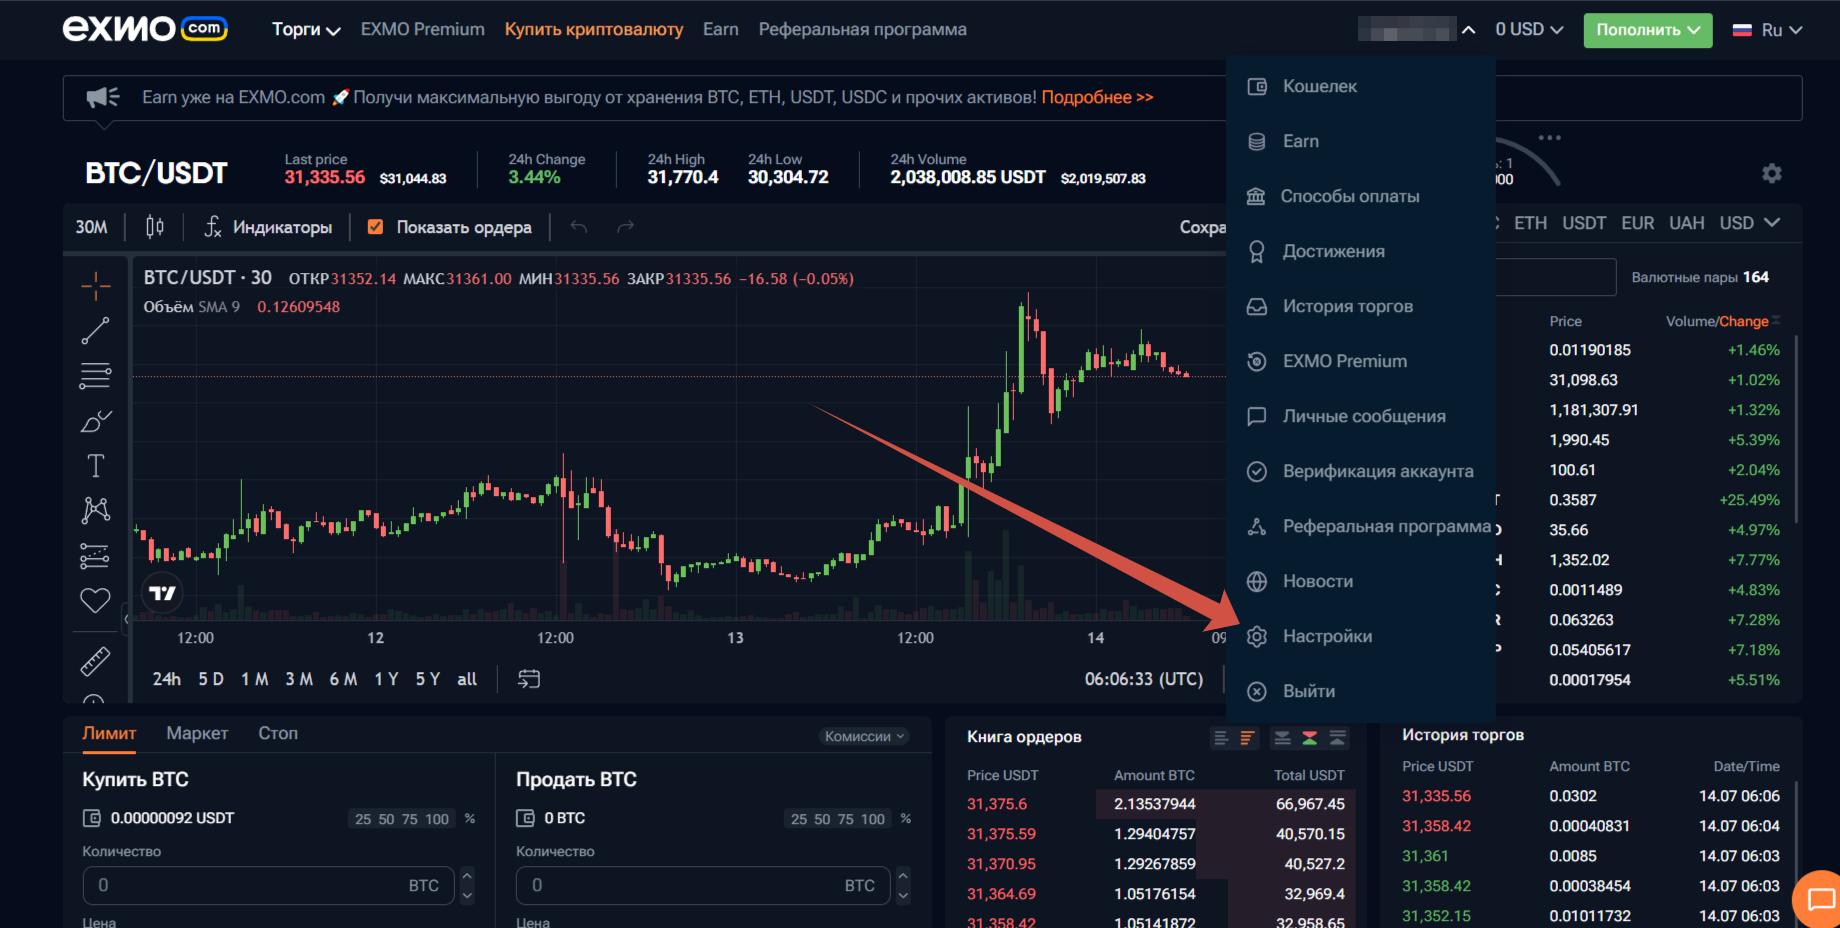1840x928 pixels.
Task: Select the USDT market tab
Action: pos(1584,223)
